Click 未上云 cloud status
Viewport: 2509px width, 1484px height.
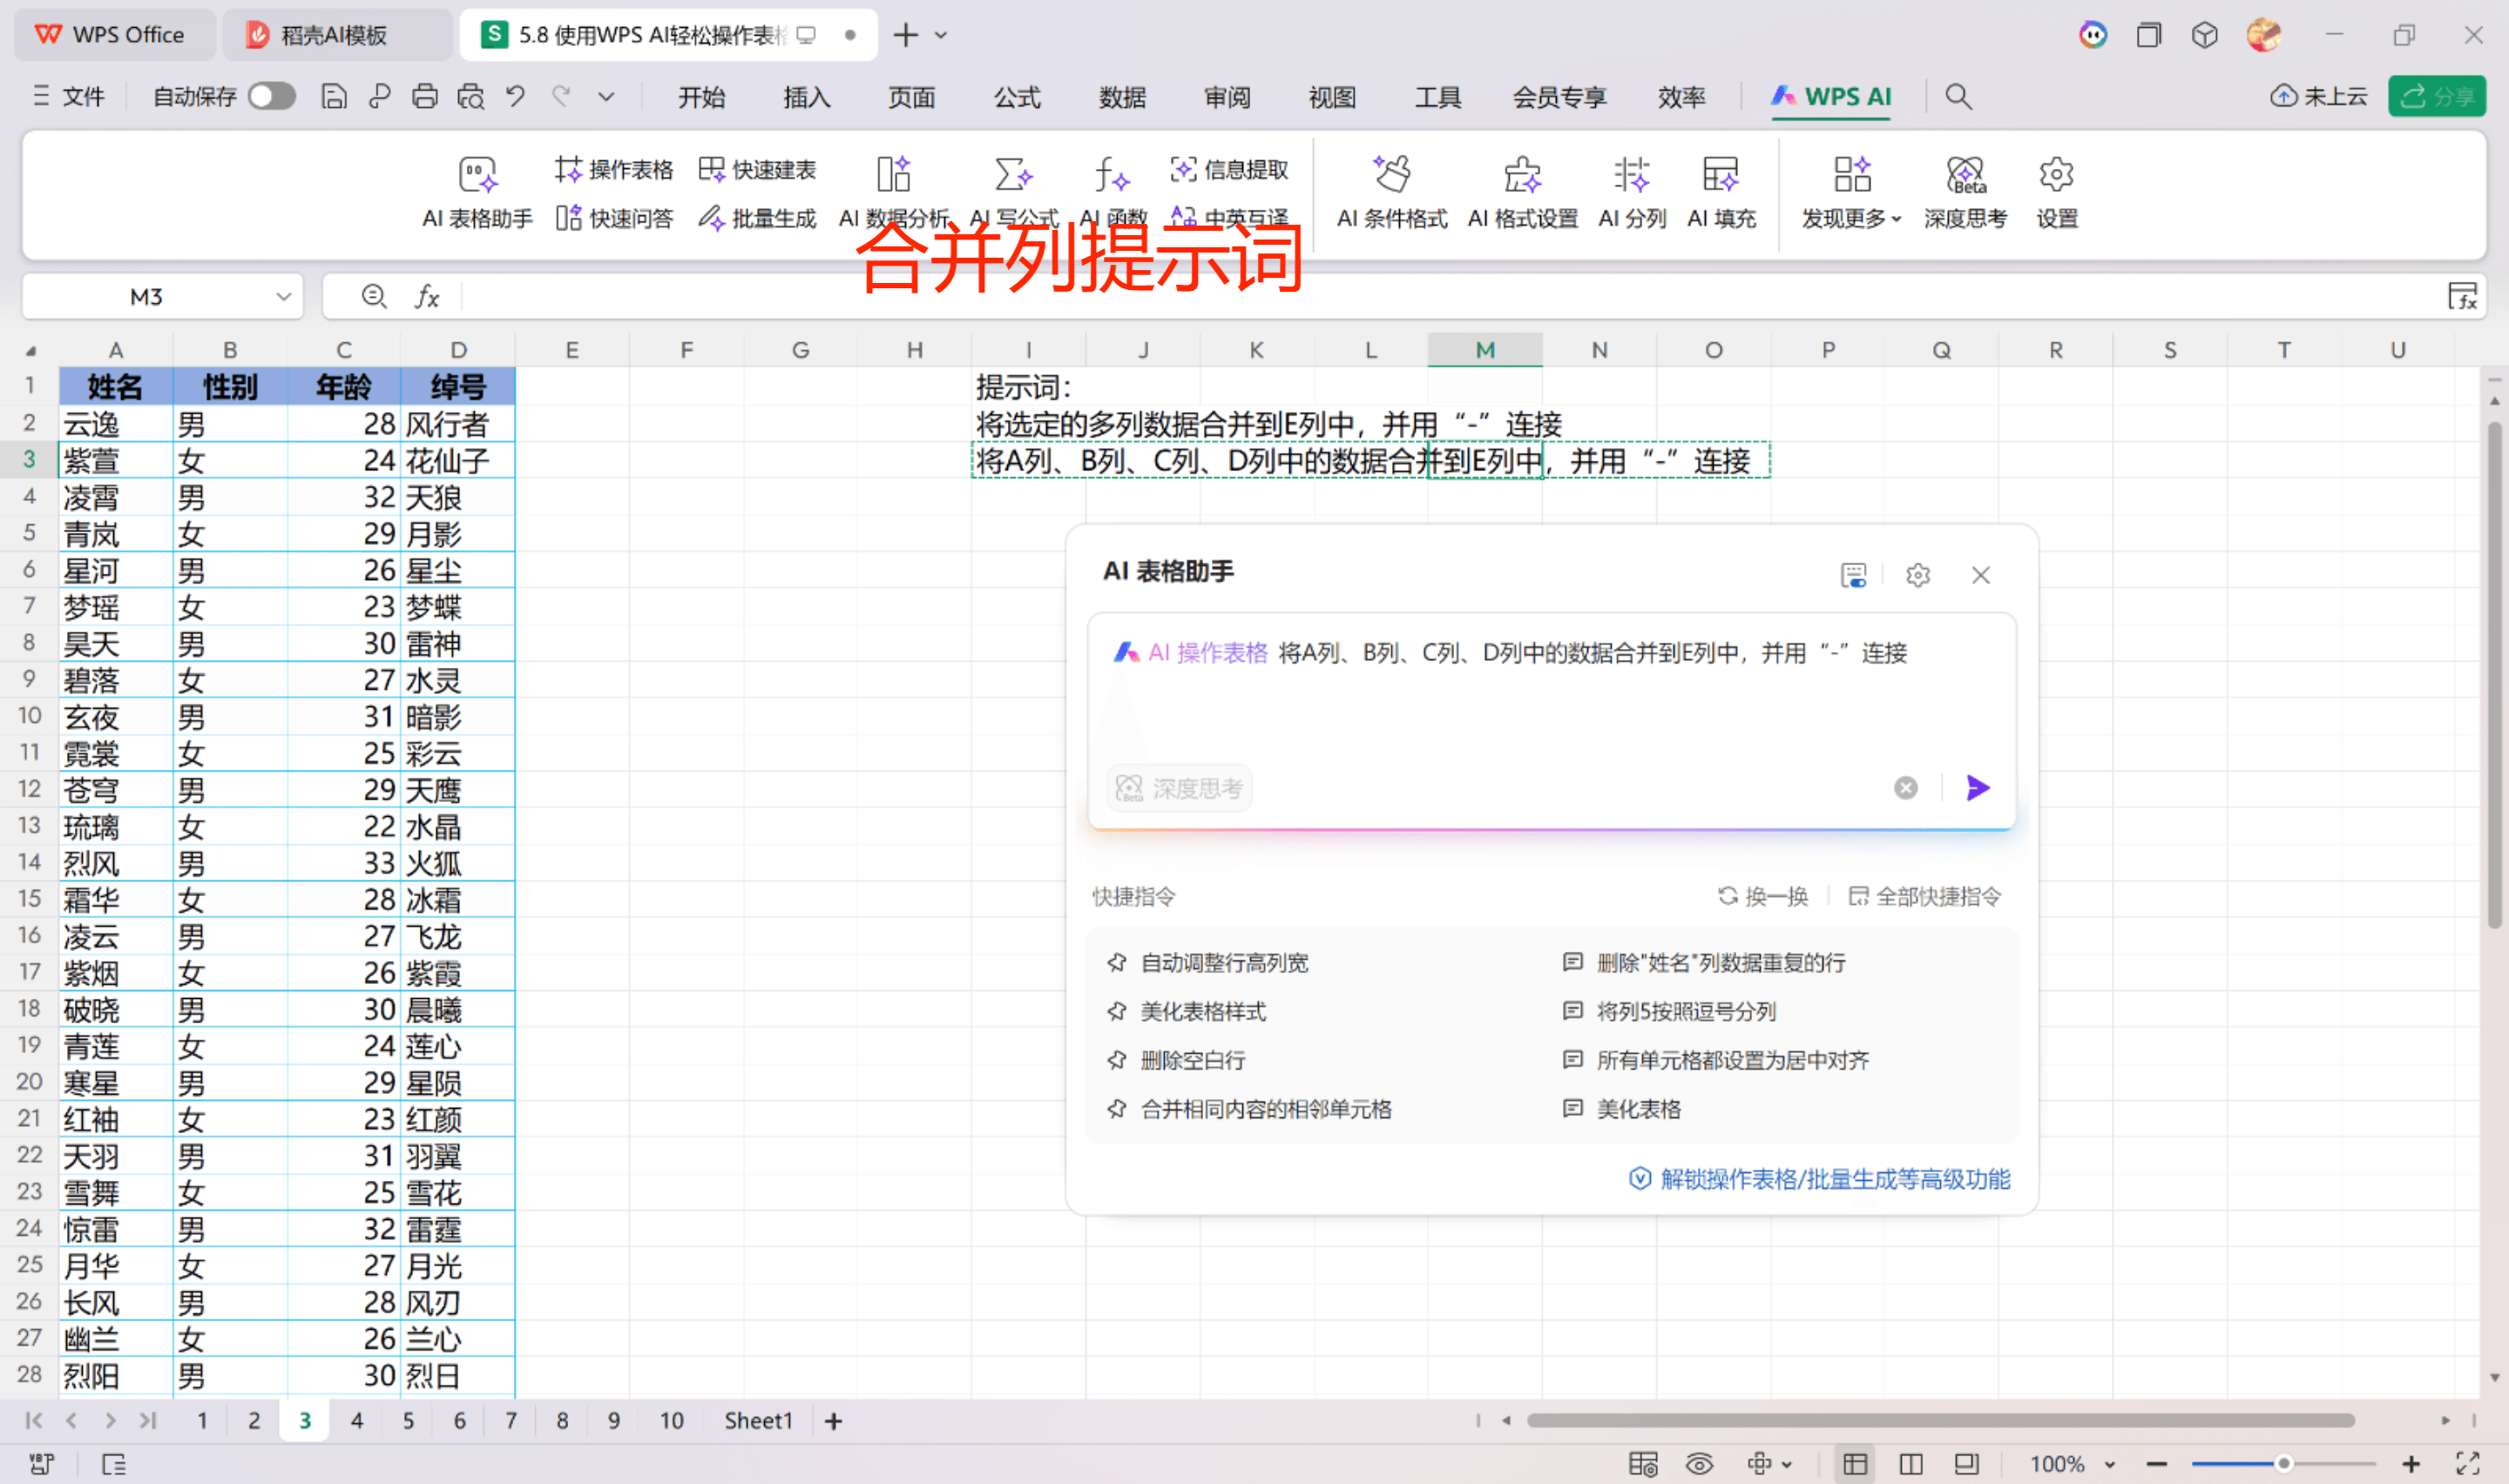pyautogui.click(x=2318, y=96)
